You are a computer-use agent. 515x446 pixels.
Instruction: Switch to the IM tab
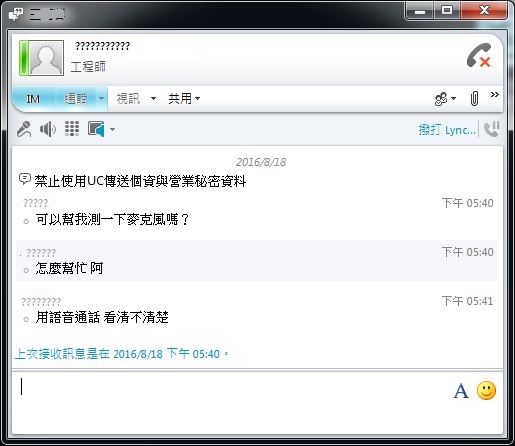click(33, 99)
